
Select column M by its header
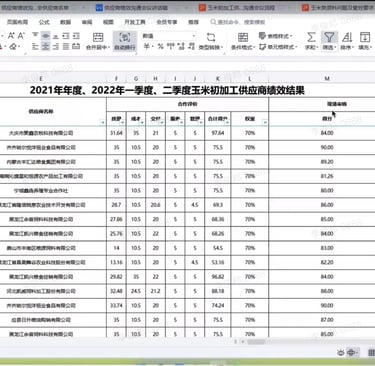327,78
